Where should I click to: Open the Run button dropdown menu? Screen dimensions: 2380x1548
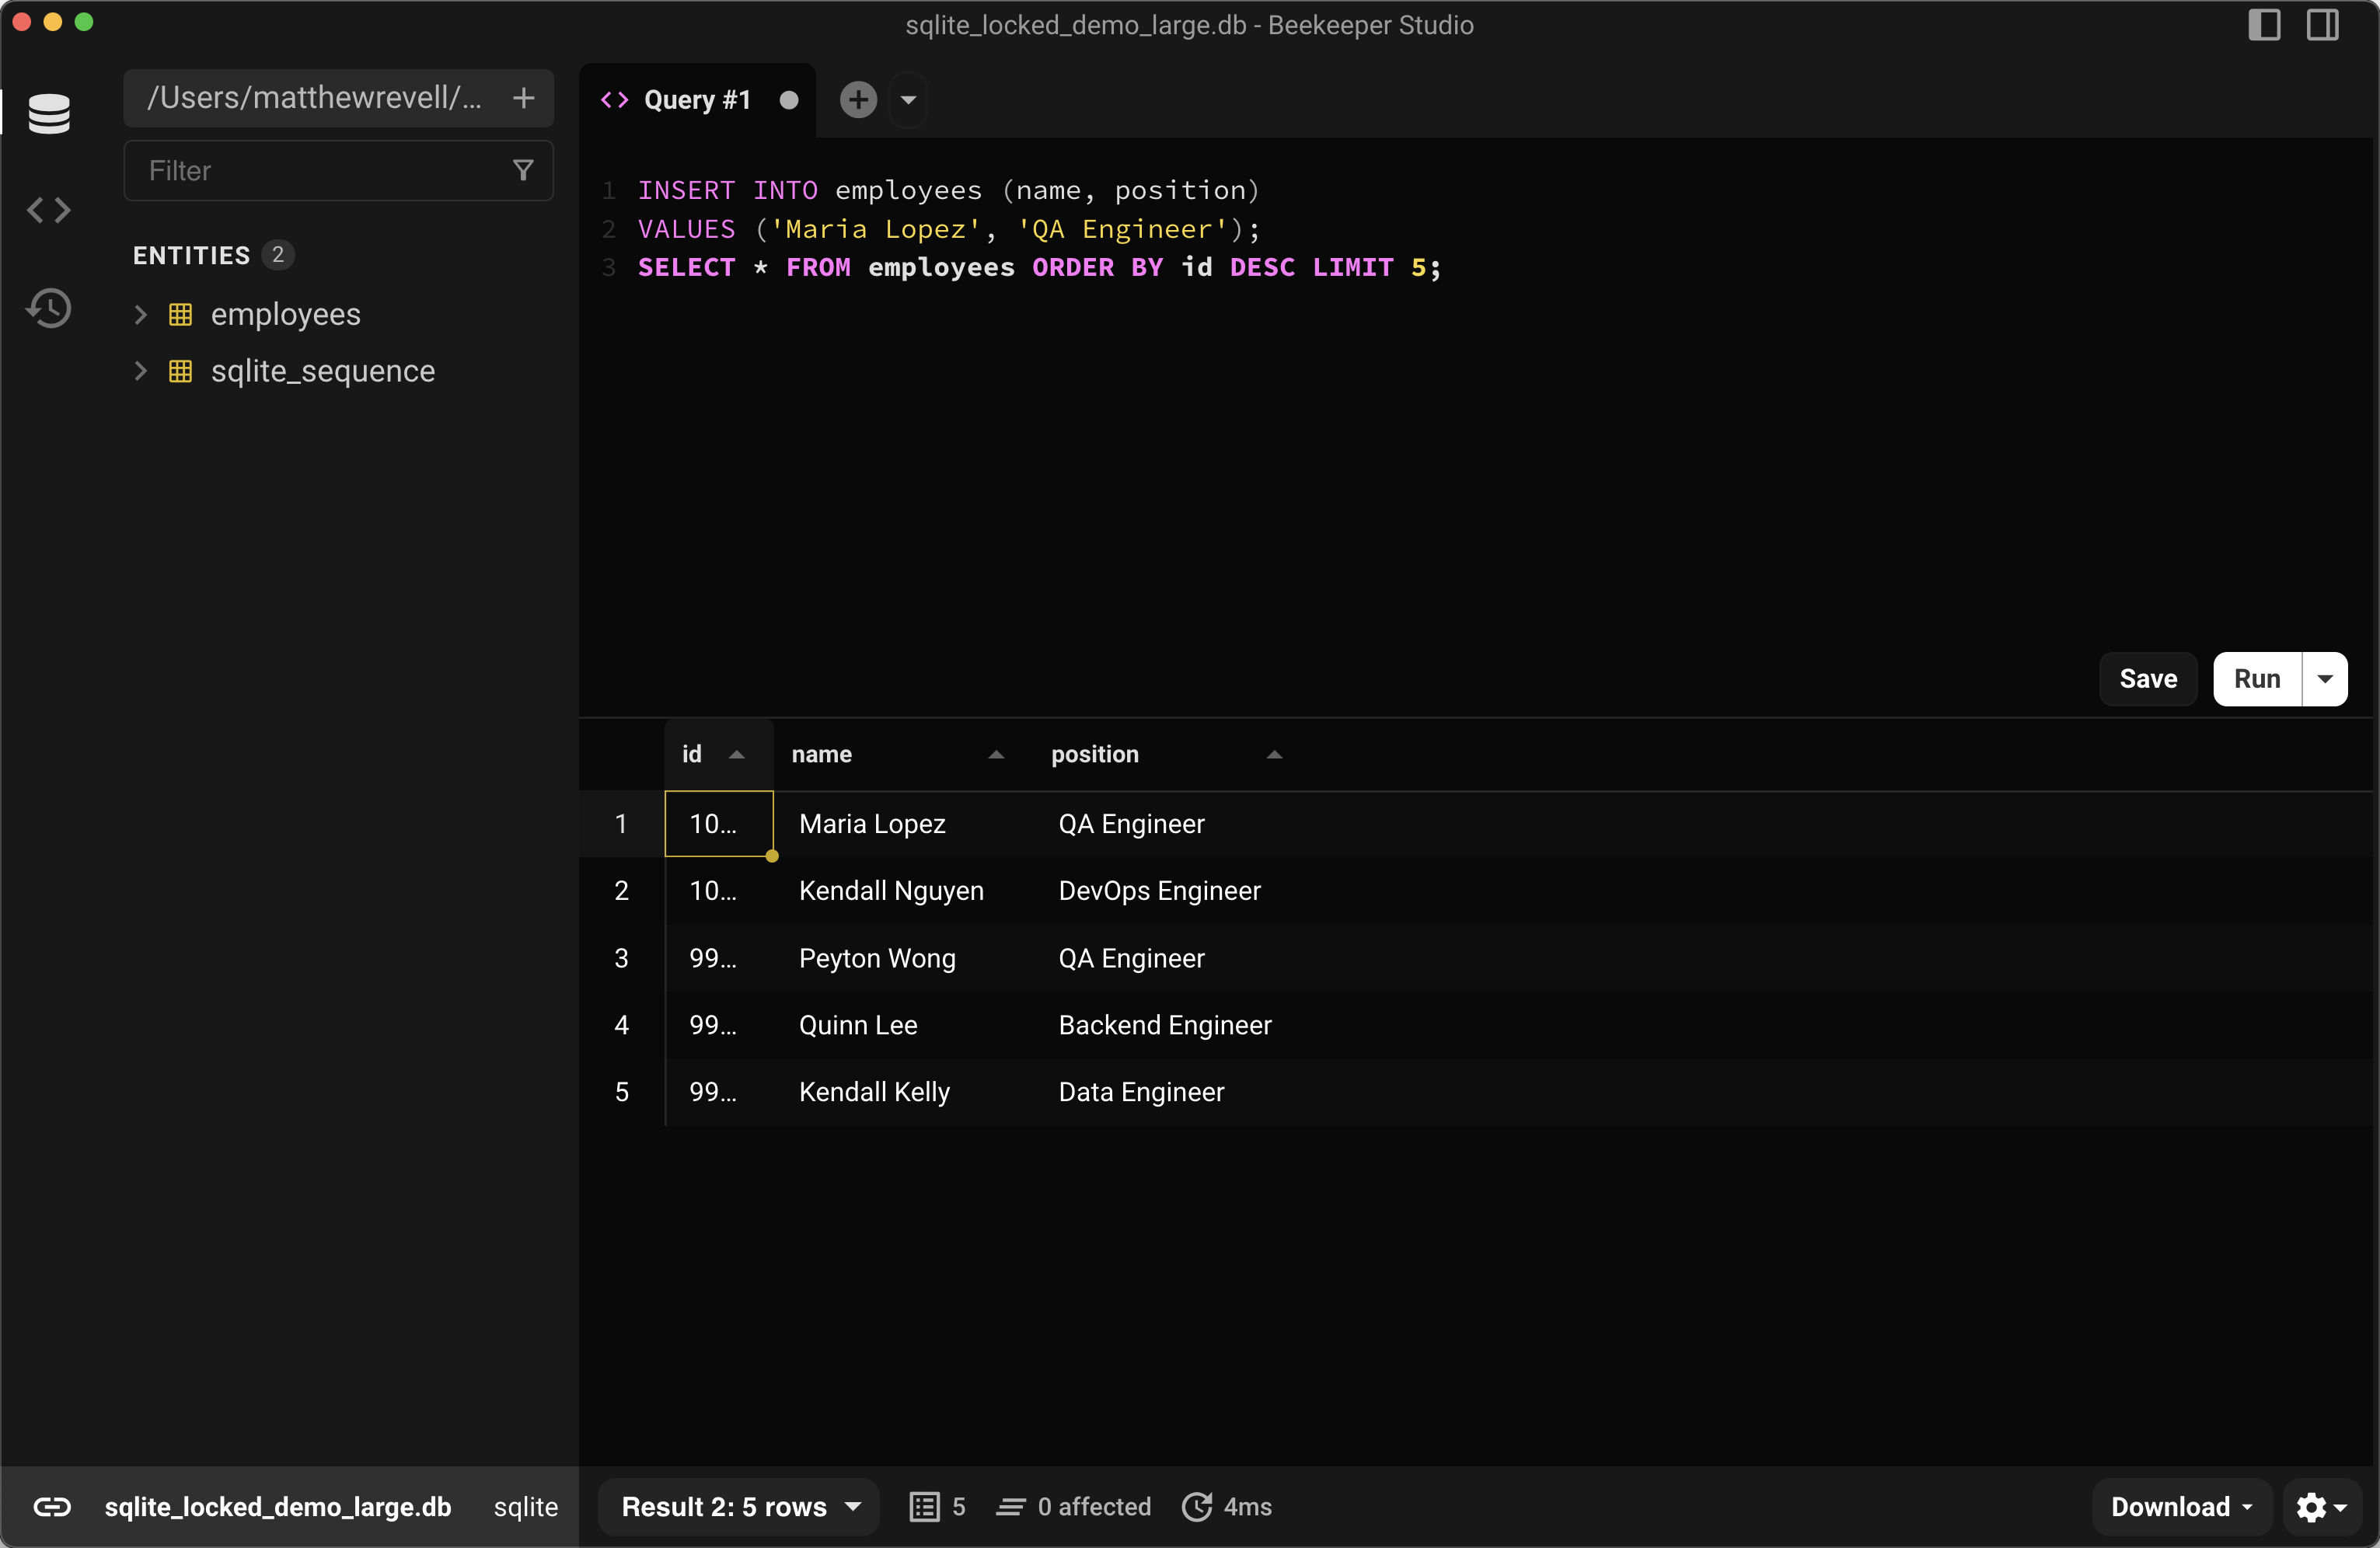tap(2326, 679)
